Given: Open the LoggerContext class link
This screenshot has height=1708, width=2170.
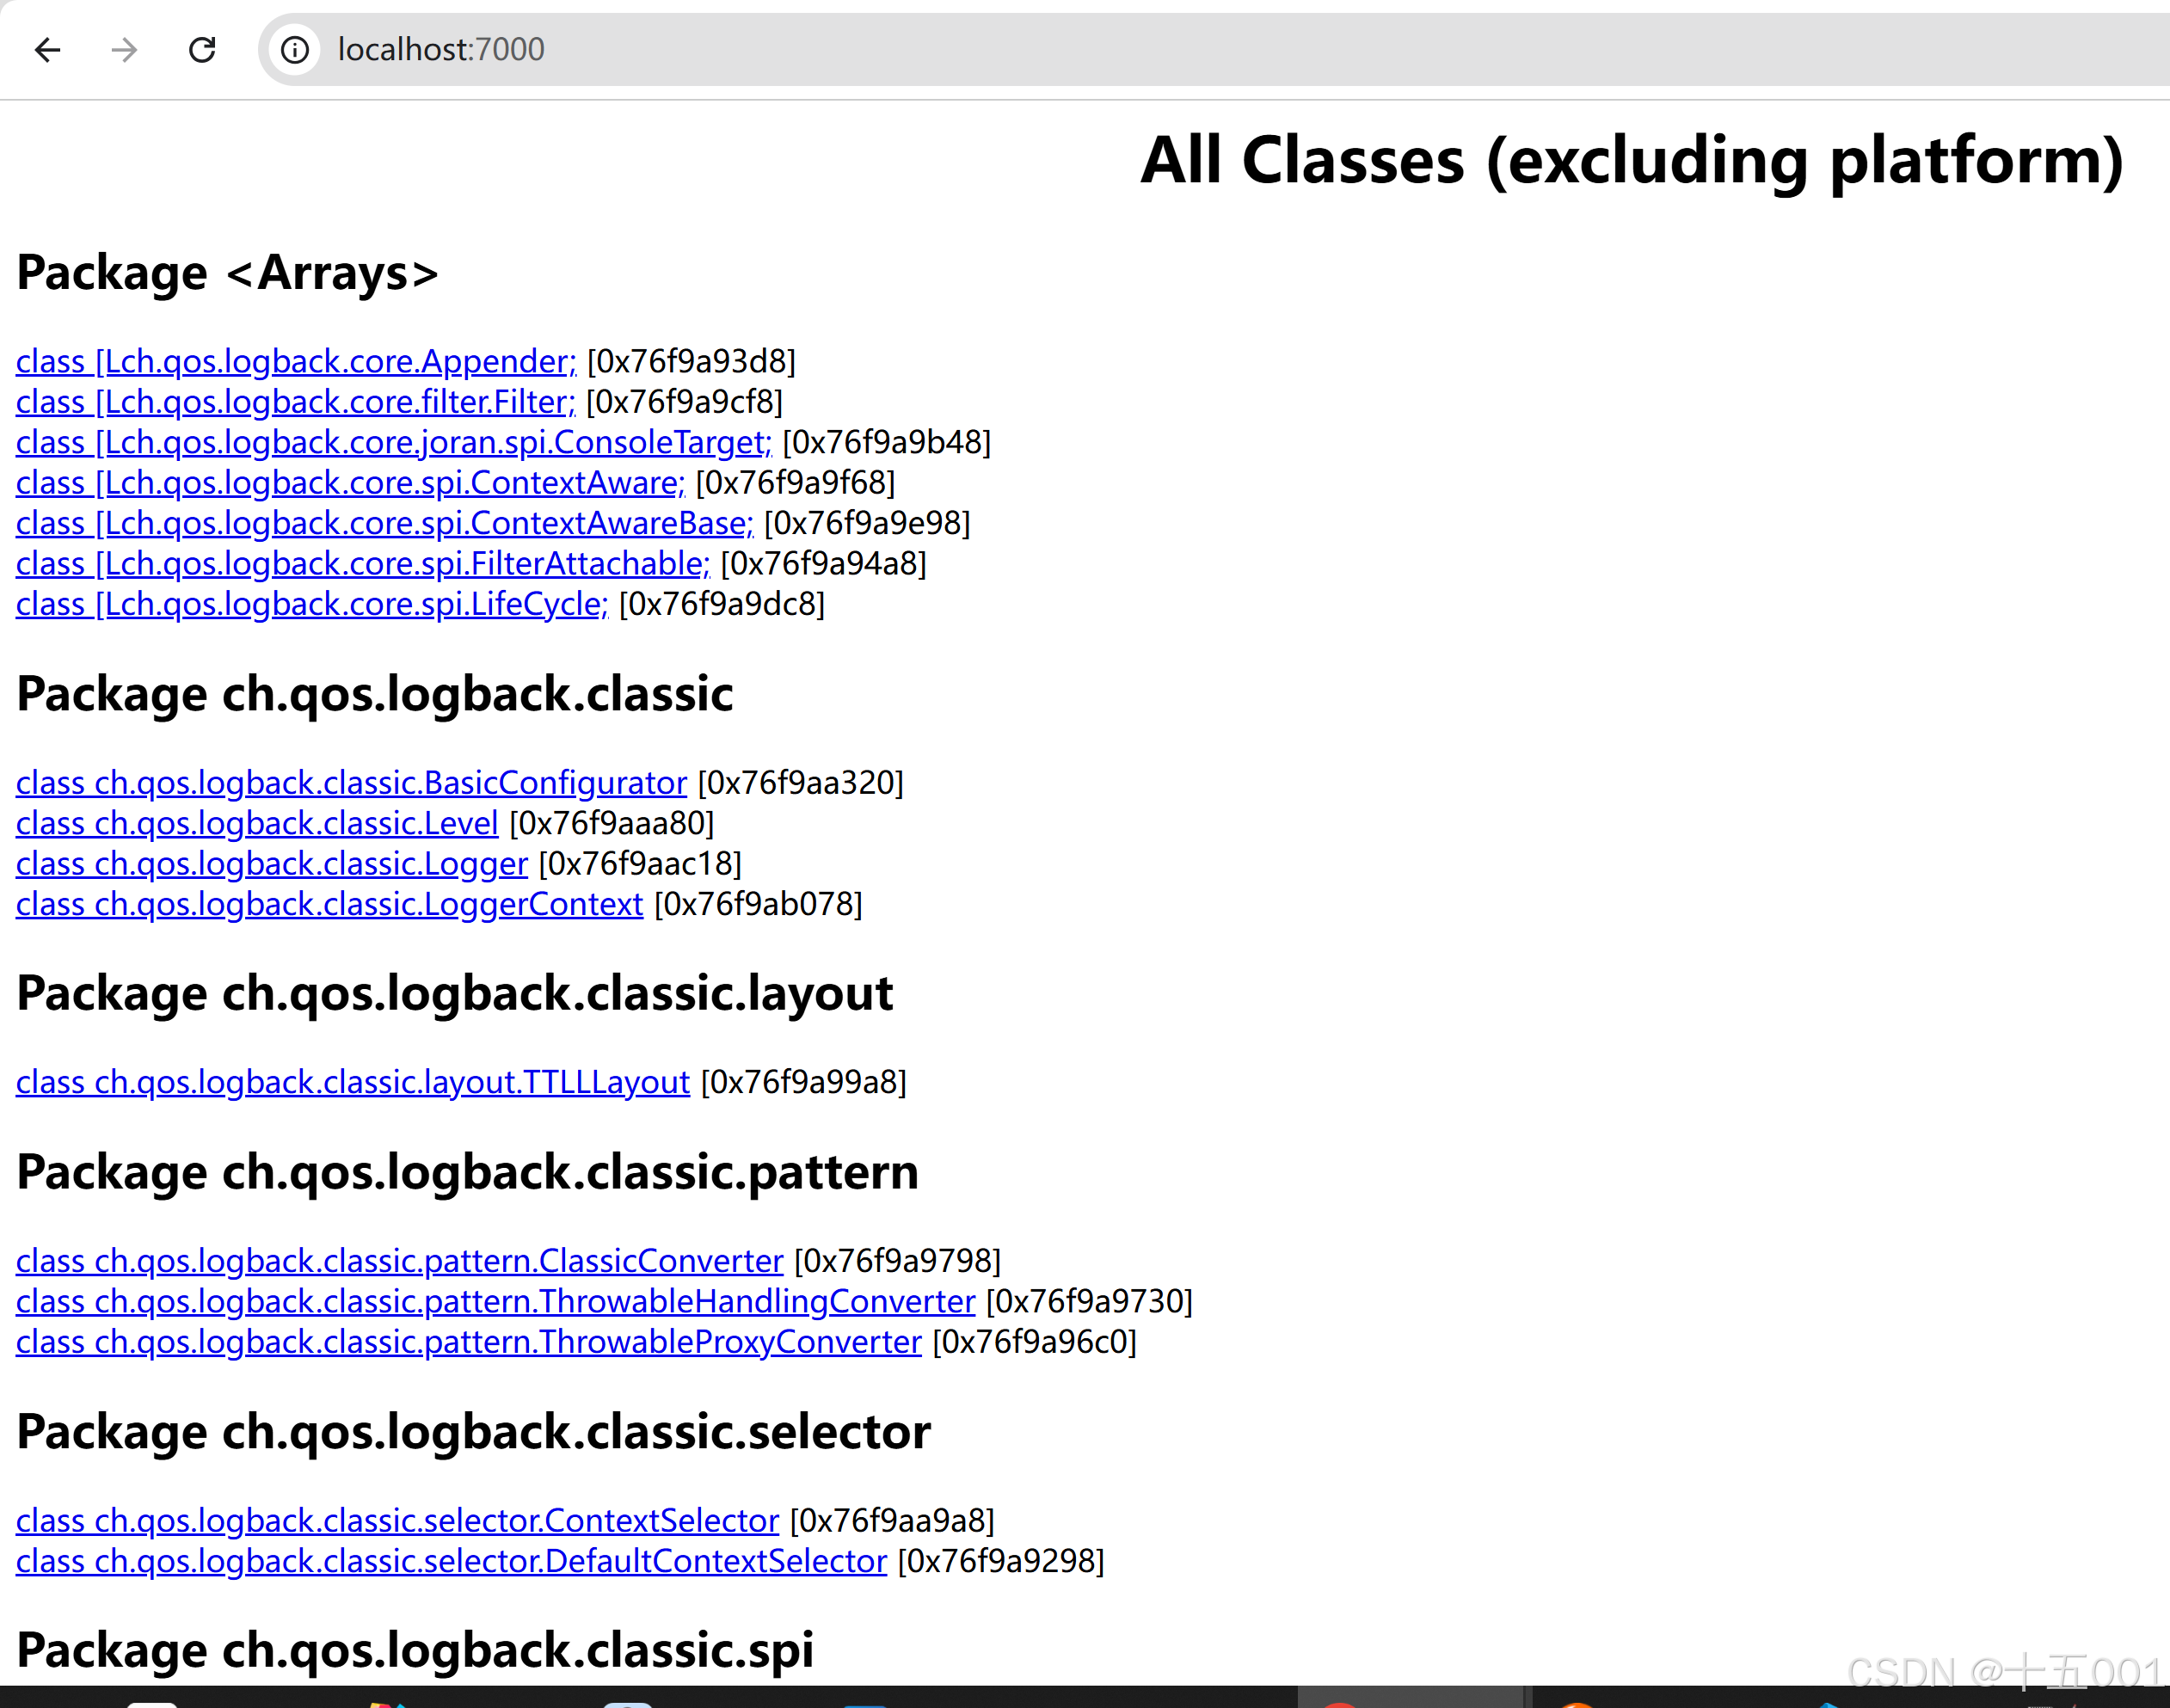Looking at the screenshot, I should tap(329, 904).
